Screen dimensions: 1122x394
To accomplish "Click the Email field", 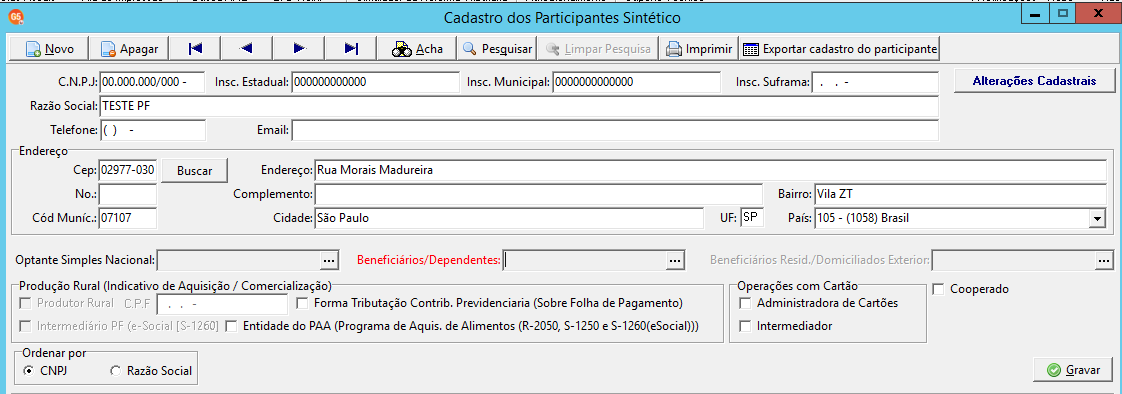I will click(x=615, y=130).
